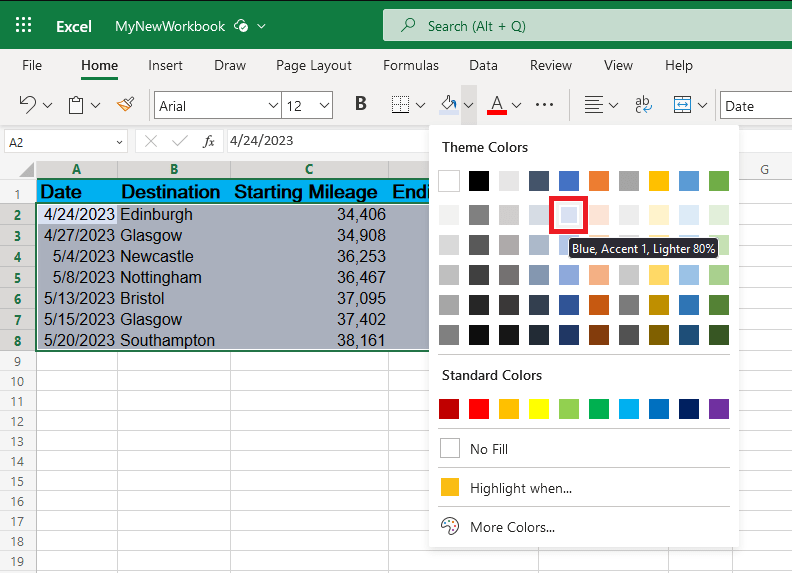Expand the alignment dropdown arrow
Image resolution: width=792 pixels, height=573 pixels.
point(613,105)
